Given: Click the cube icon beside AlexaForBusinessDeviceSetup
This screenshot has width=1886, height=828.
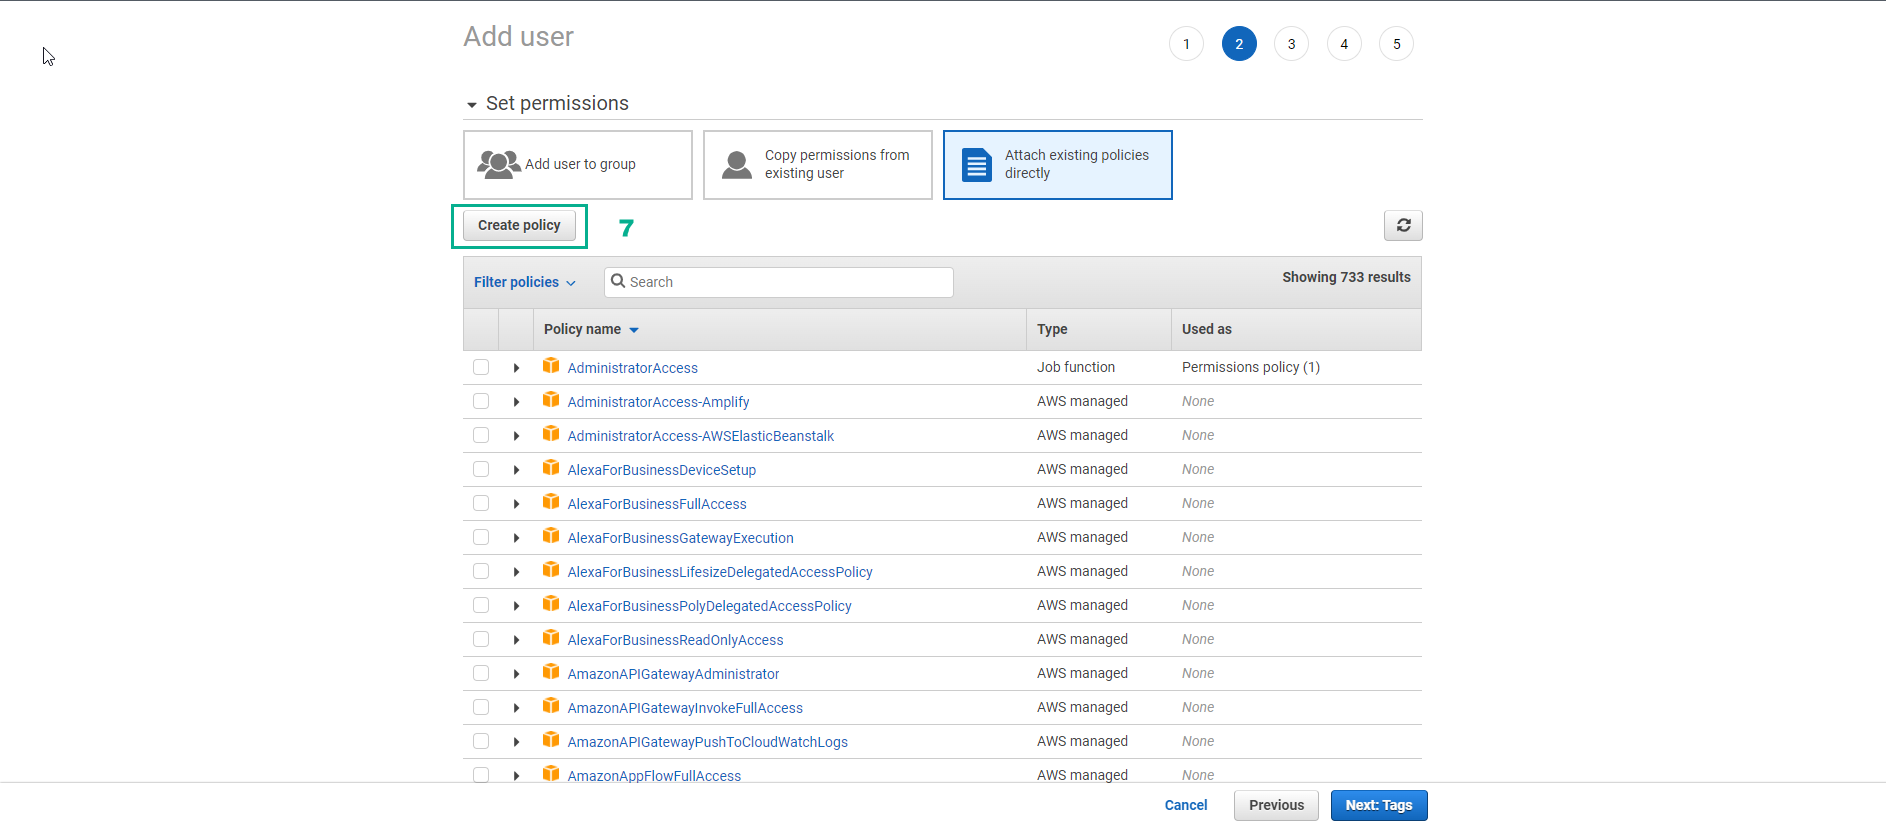Looking at the screenshot, I should click(551, 468).
